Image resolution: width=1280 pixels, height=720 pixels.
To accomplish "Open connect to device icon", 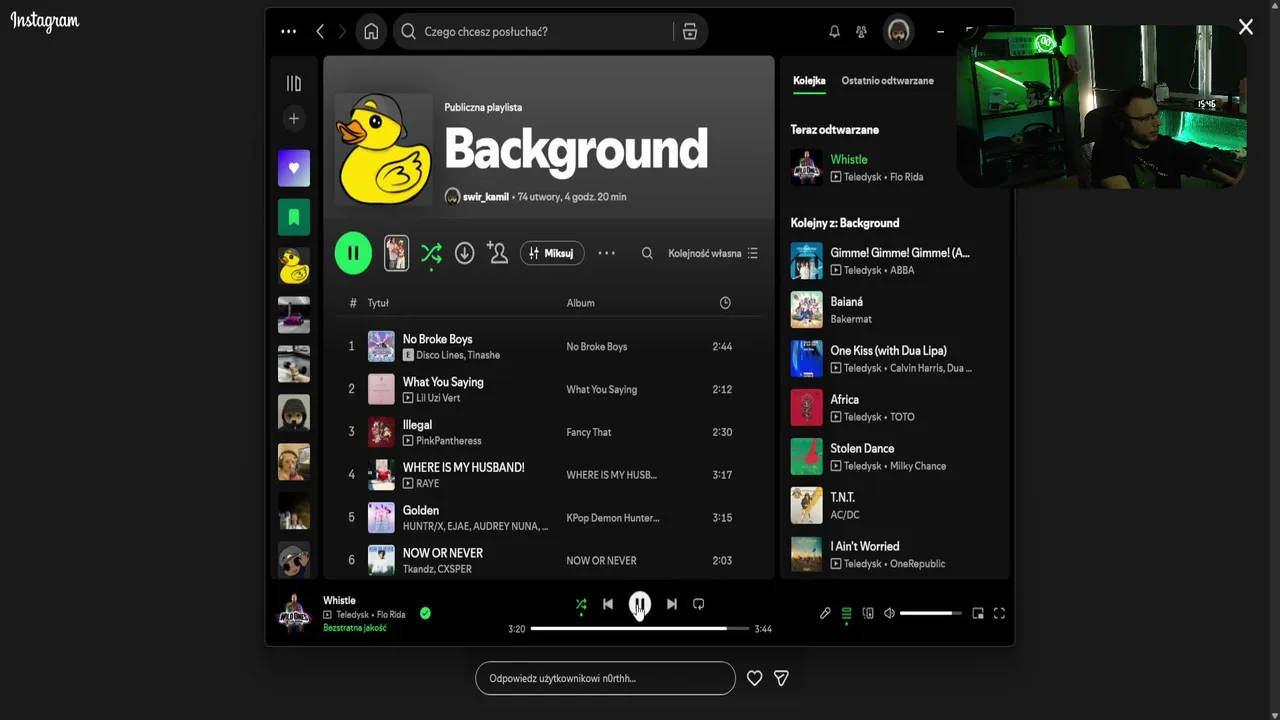I will click(x=868, y=613).
